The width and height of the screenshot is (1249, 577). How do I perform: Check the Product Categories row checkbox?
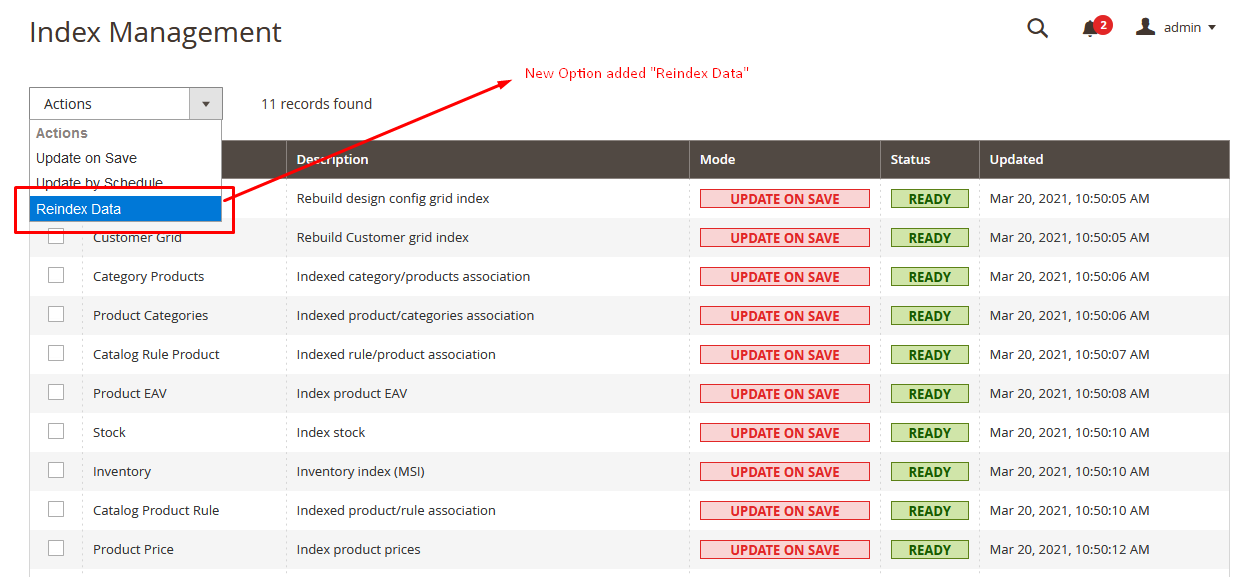pyautogui.click(x=56, y=314)
